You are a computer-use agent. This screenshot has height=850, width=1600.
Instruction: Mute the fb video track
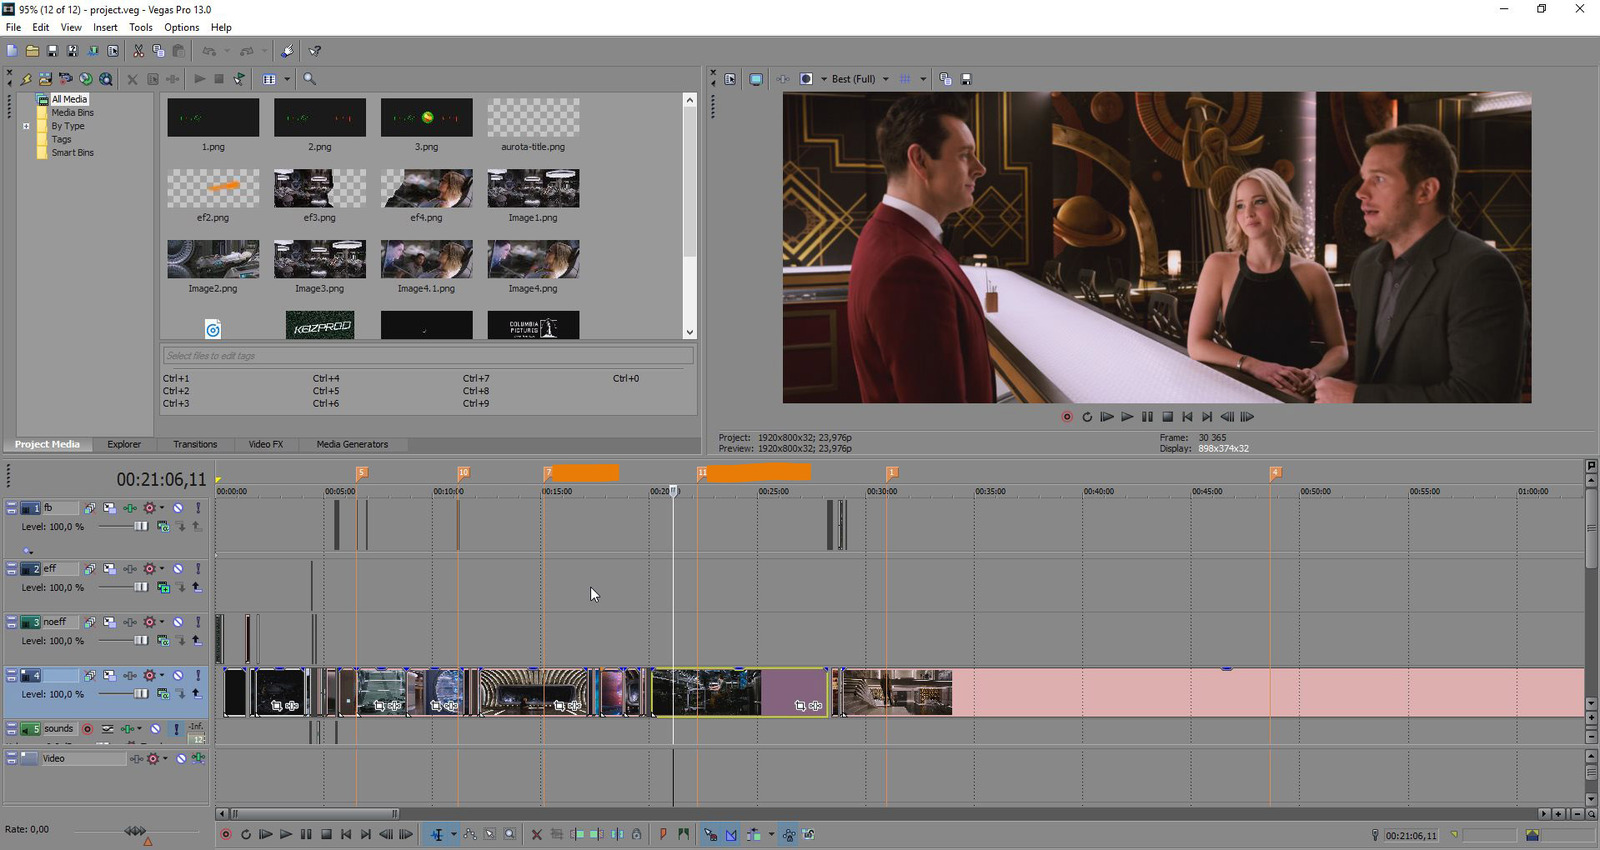pos(178,508)
